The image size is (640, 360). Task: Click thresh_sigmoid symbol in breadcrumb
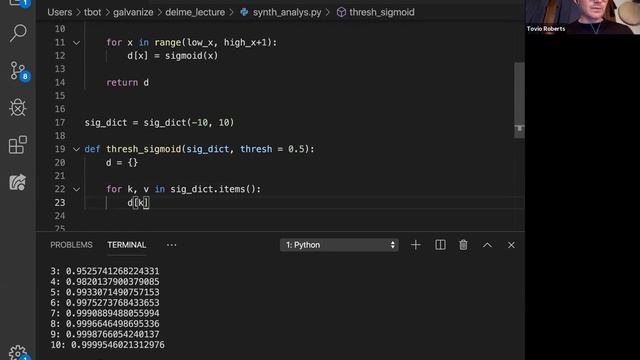coord(382,12)
